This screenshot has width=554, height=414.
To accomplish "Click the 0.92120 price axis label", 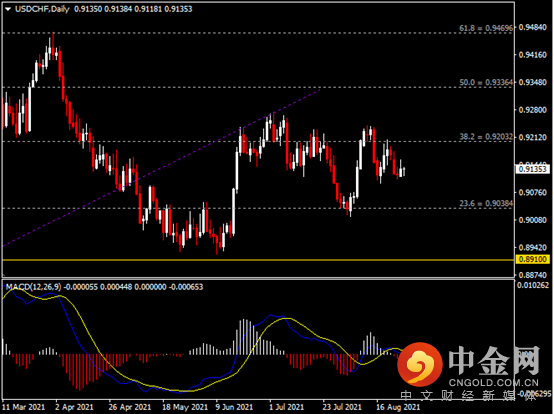I will (532, 137).
